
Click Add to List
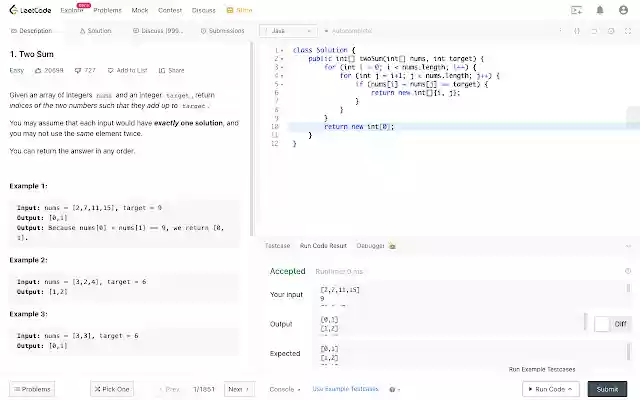point(127,71)
